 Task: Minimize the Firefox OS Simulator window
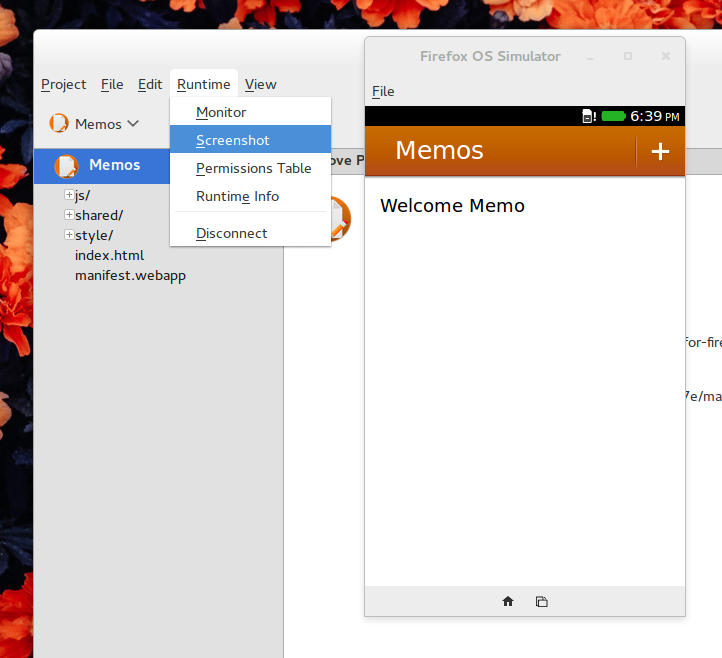[590, 57]
